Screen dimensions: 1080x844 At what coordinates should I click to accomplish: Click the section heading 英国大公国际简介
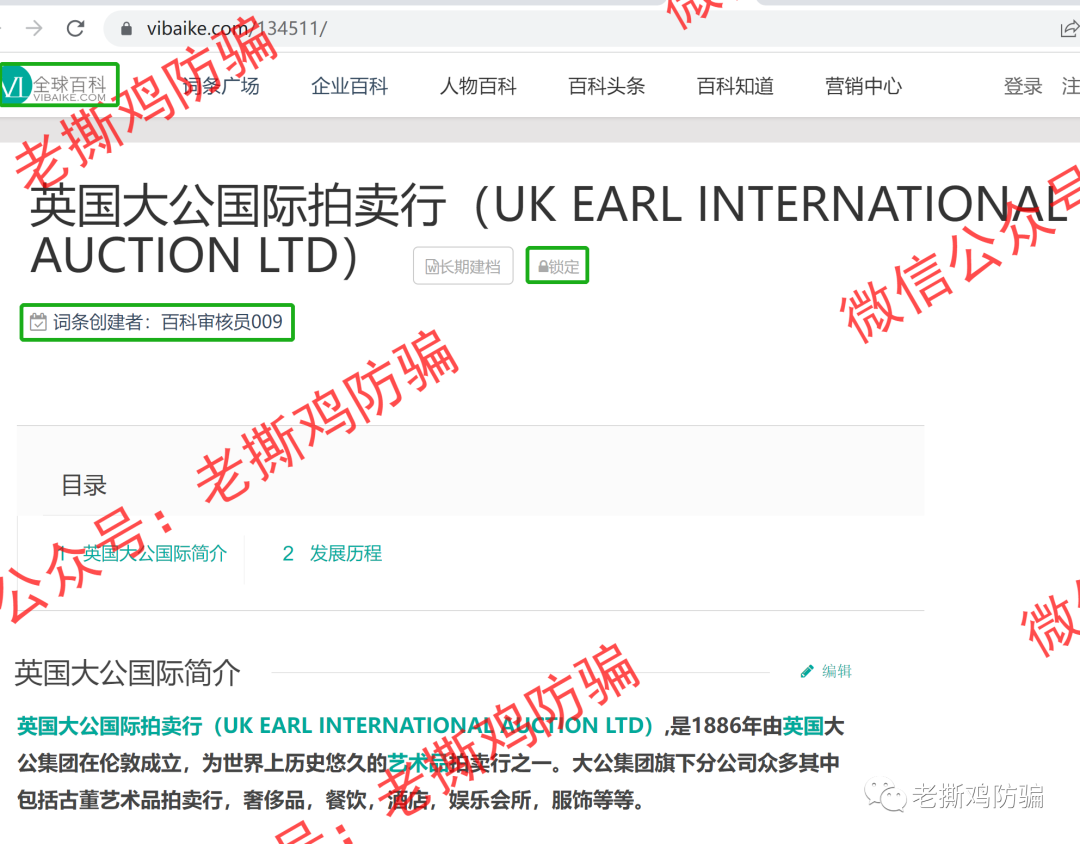pos(127,673)
